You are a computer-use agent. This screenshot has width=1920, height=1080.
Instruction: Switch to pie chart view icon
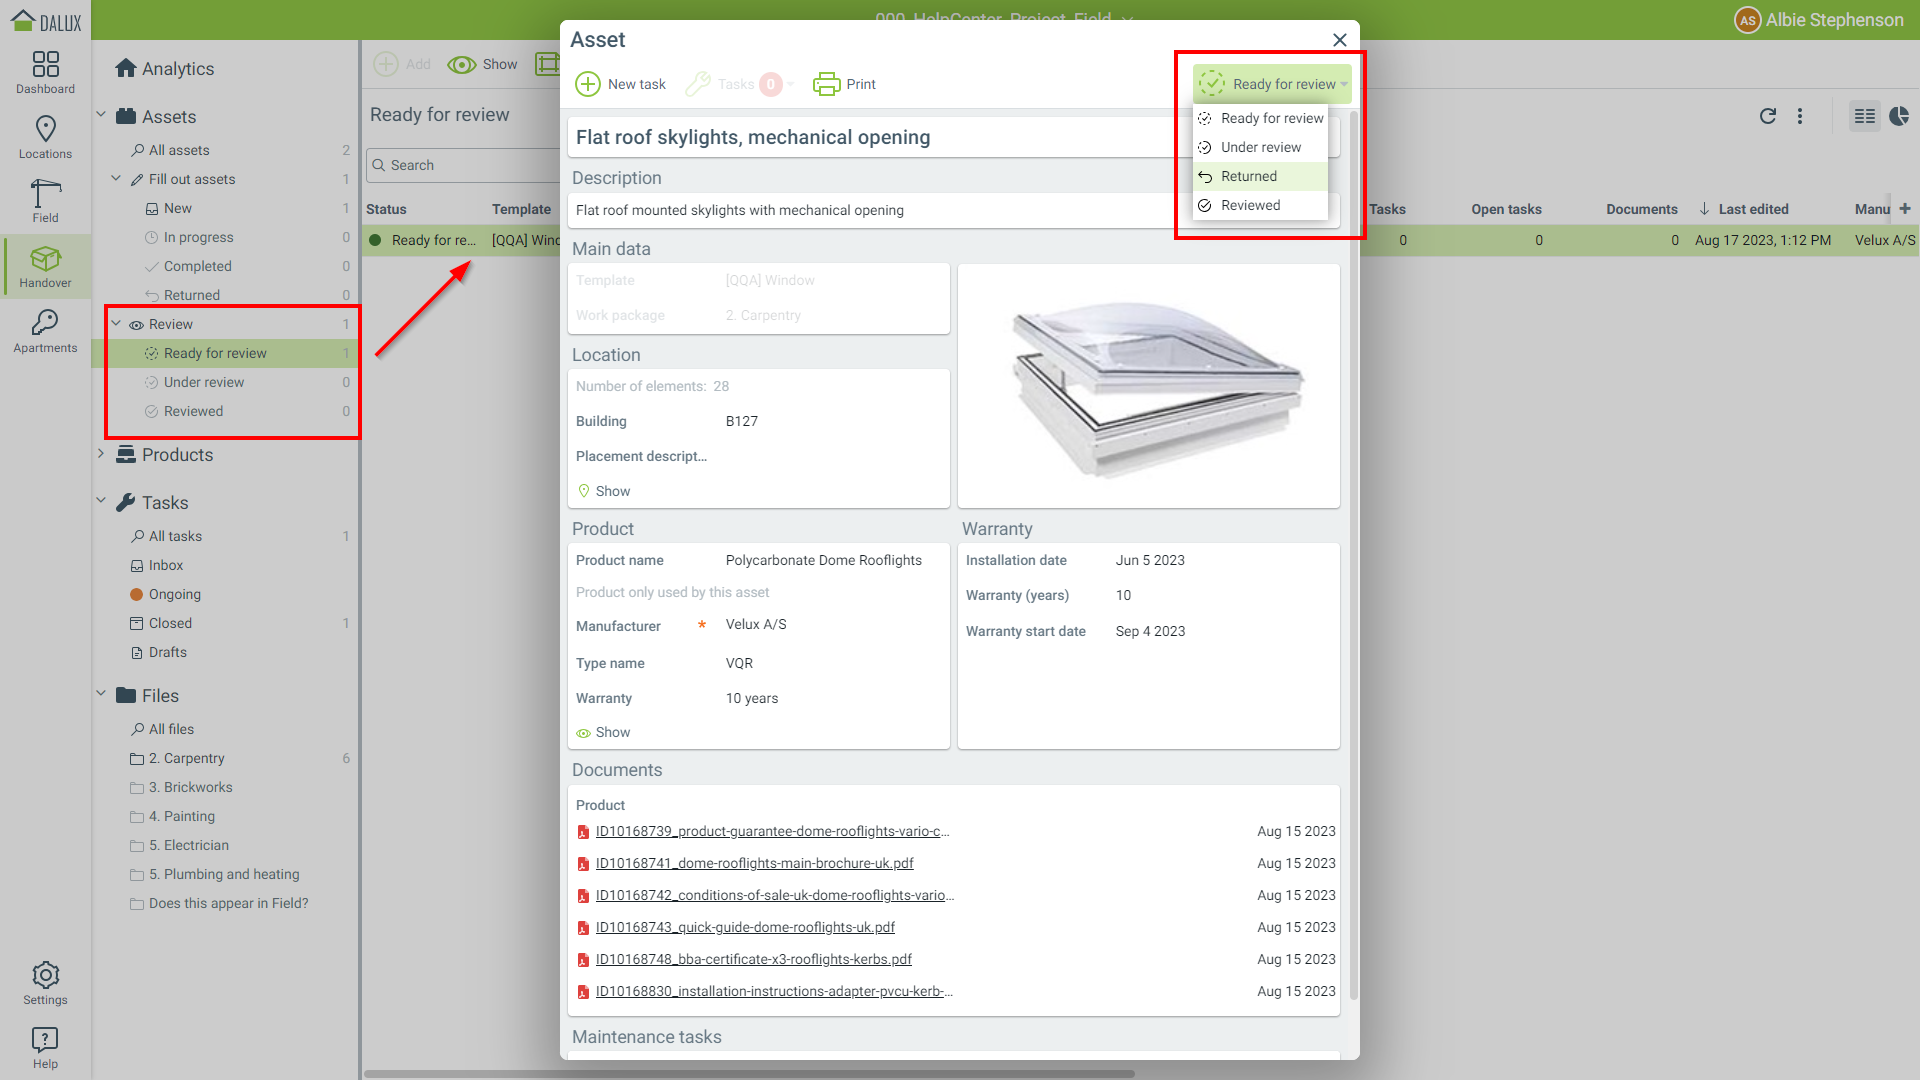(1899, 116)
